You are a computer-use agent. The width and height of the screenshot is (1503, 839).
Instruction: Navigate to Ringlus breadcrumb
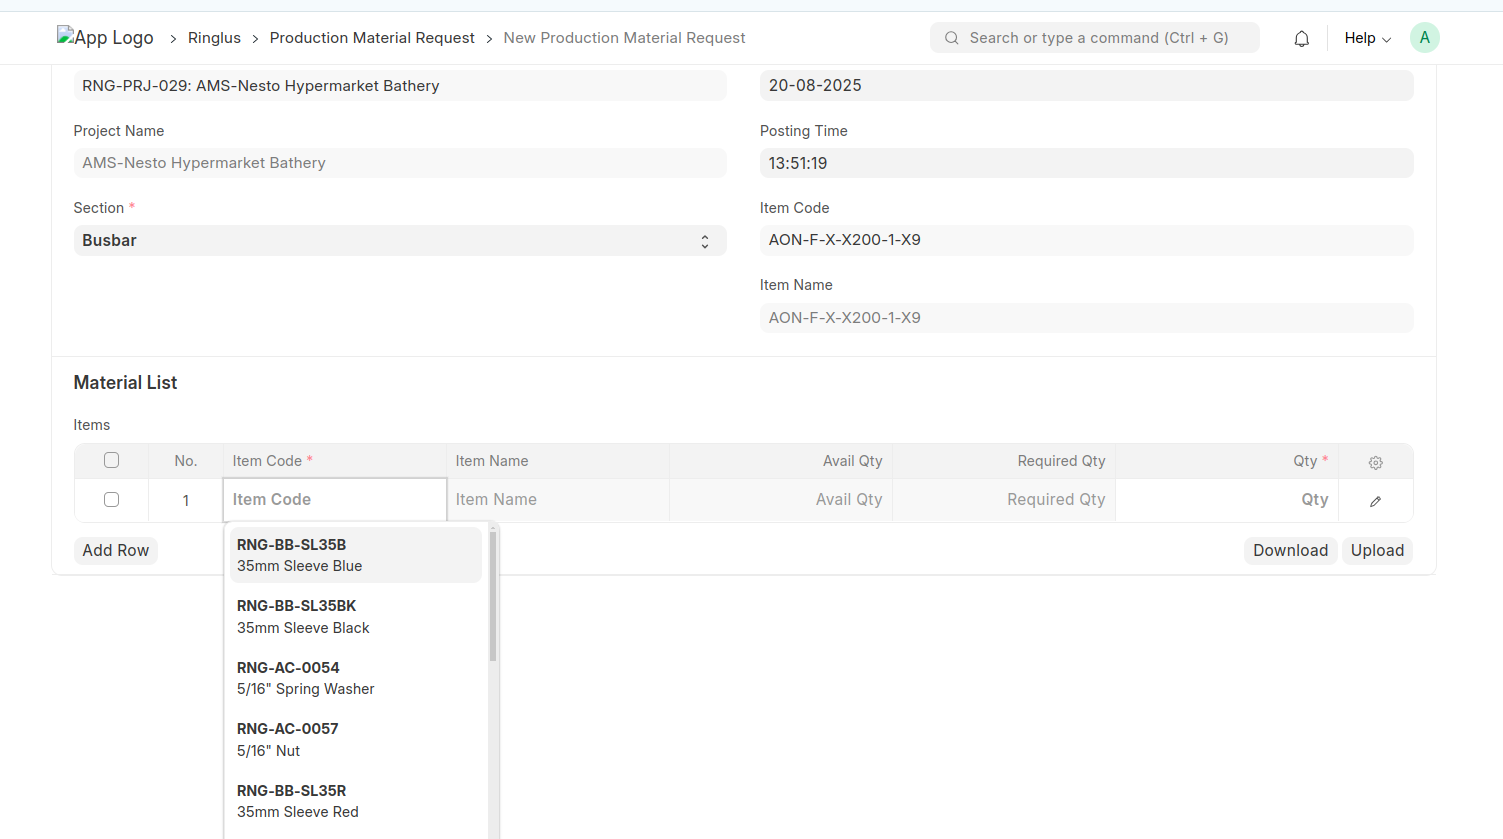(214, 38)
